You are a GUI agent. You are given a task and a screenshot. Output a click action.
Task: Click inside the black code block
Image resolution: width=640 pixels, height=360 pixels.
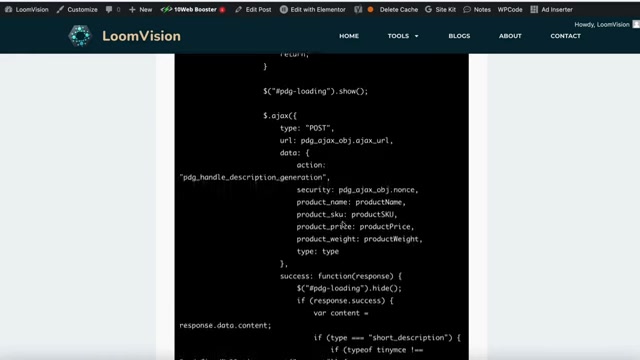click(322, 207)
